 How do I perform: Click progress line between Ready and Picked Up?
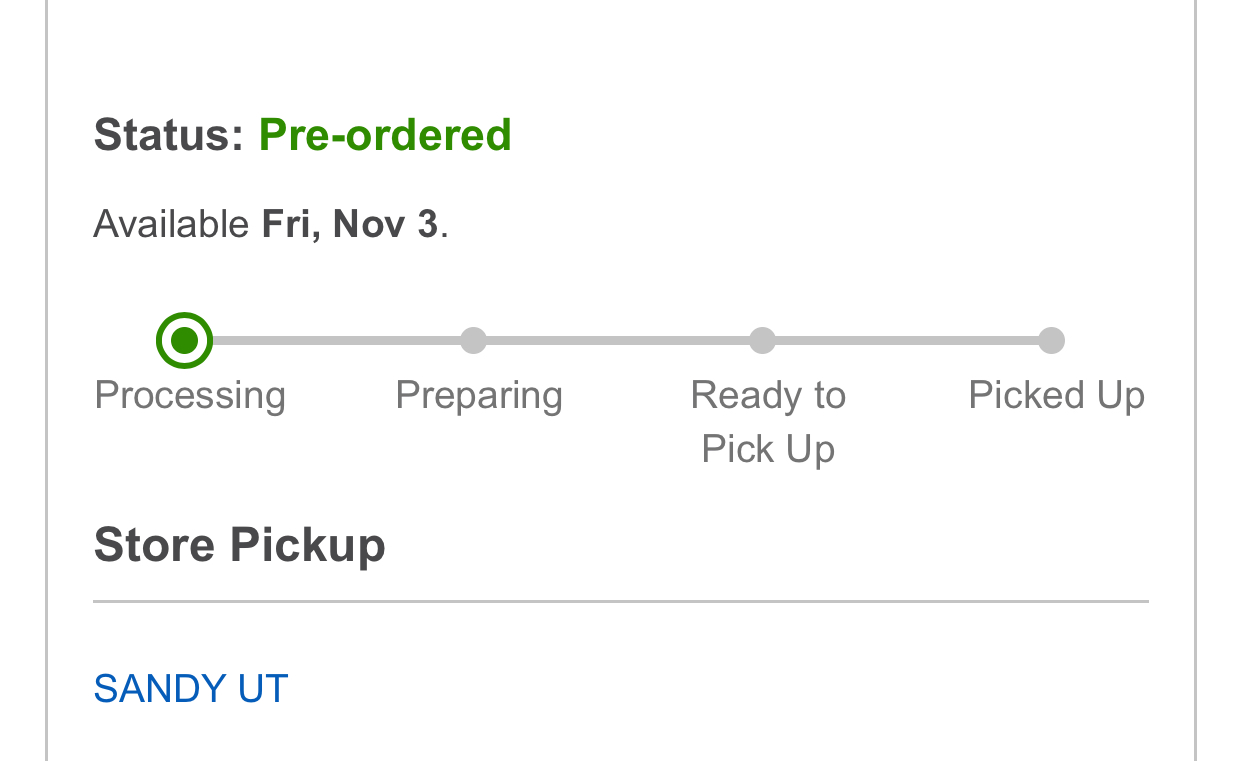tap(906, 341)
